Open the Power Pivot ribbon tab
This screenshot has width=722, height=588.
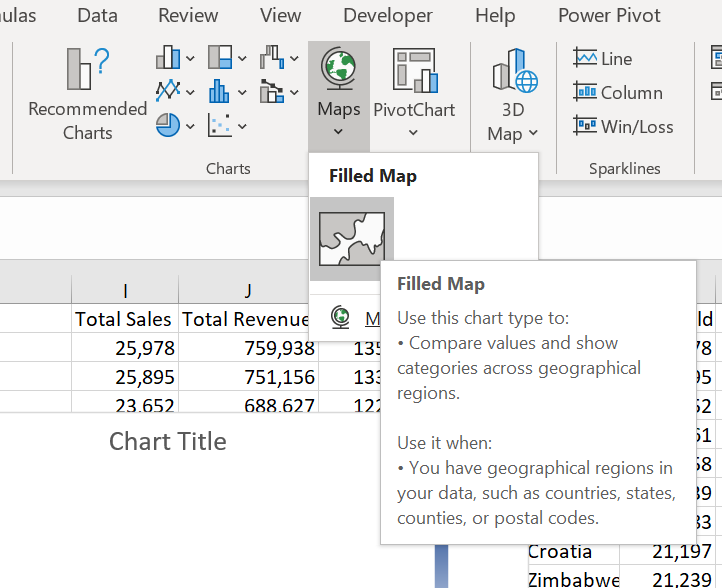(x=609, y=15)
